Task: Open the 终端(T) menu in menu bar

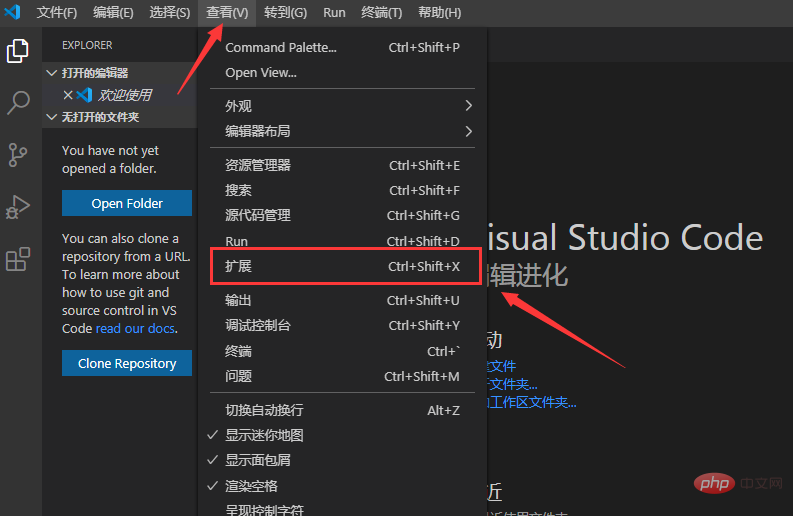Action: pos(381,13)
